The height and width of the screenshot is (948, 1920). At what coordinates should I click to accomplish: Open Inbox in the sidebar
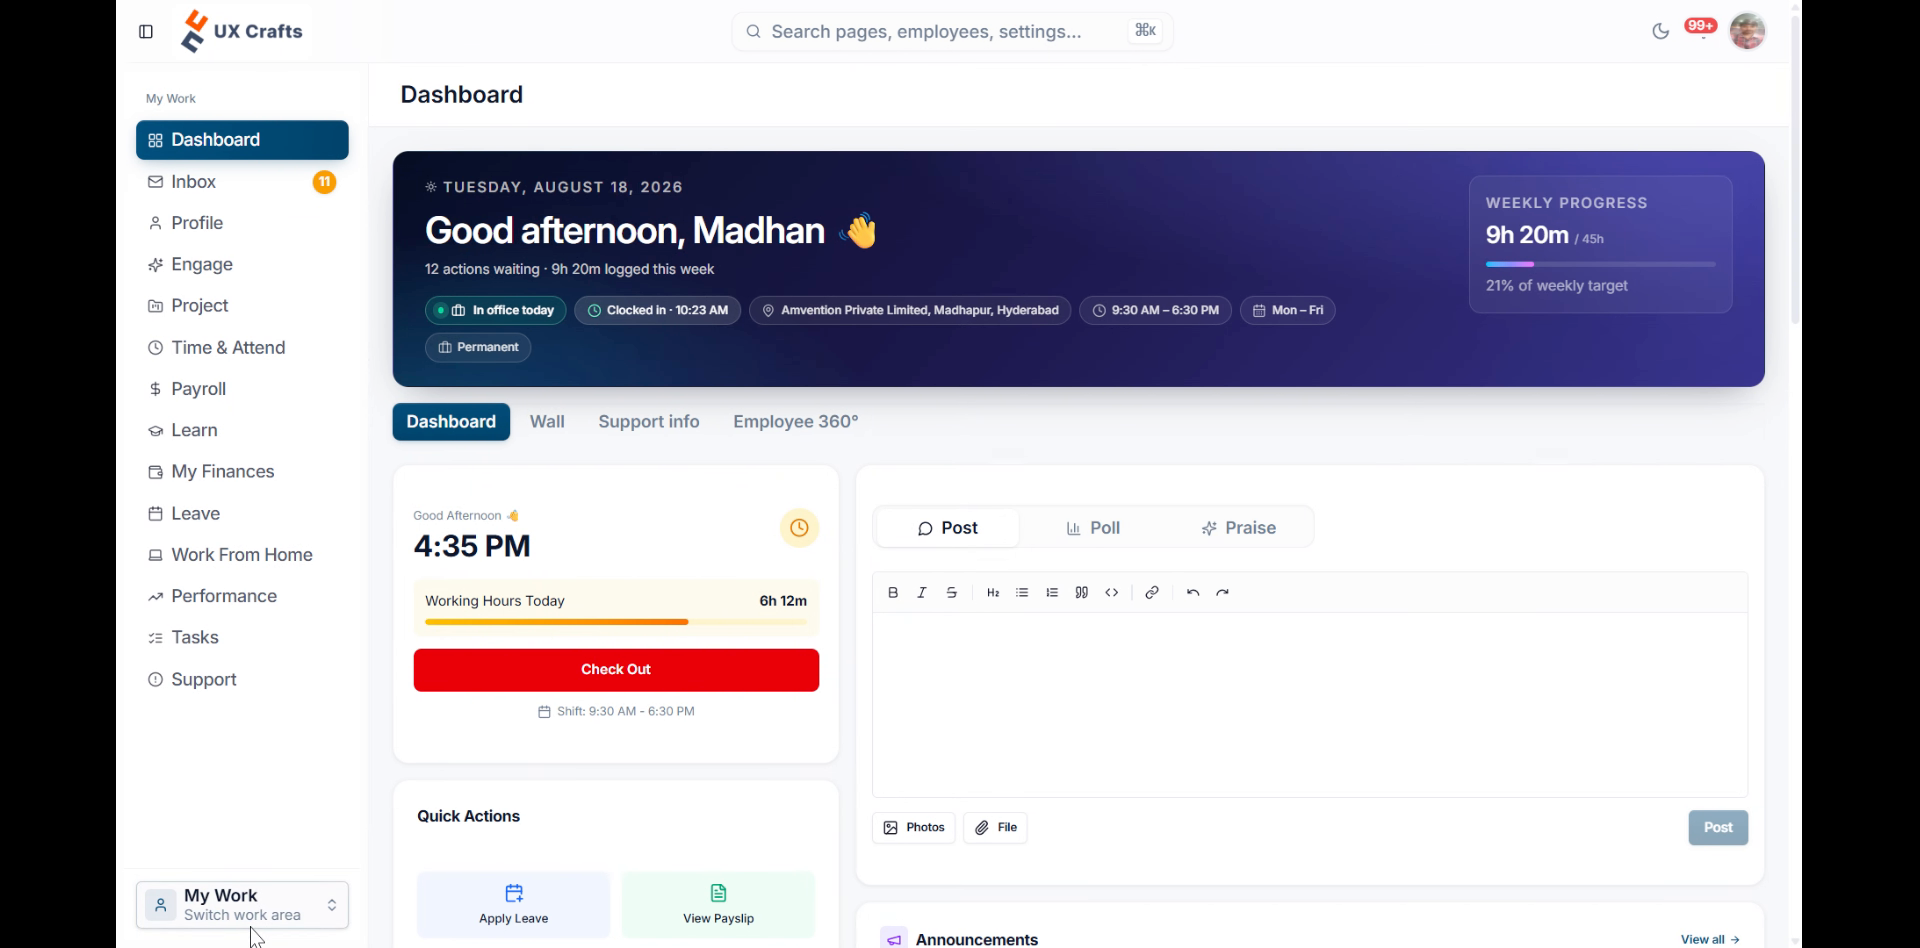(242, 182)
